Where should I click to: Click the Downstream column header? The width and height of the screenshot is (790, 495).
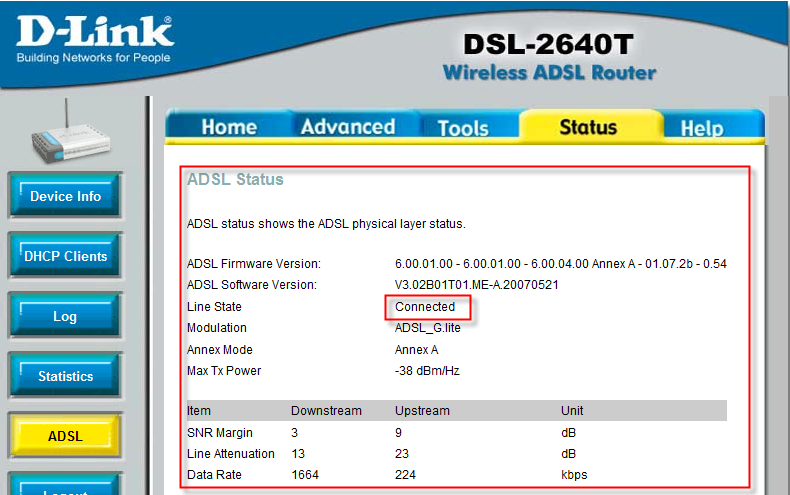click(326, 411)
